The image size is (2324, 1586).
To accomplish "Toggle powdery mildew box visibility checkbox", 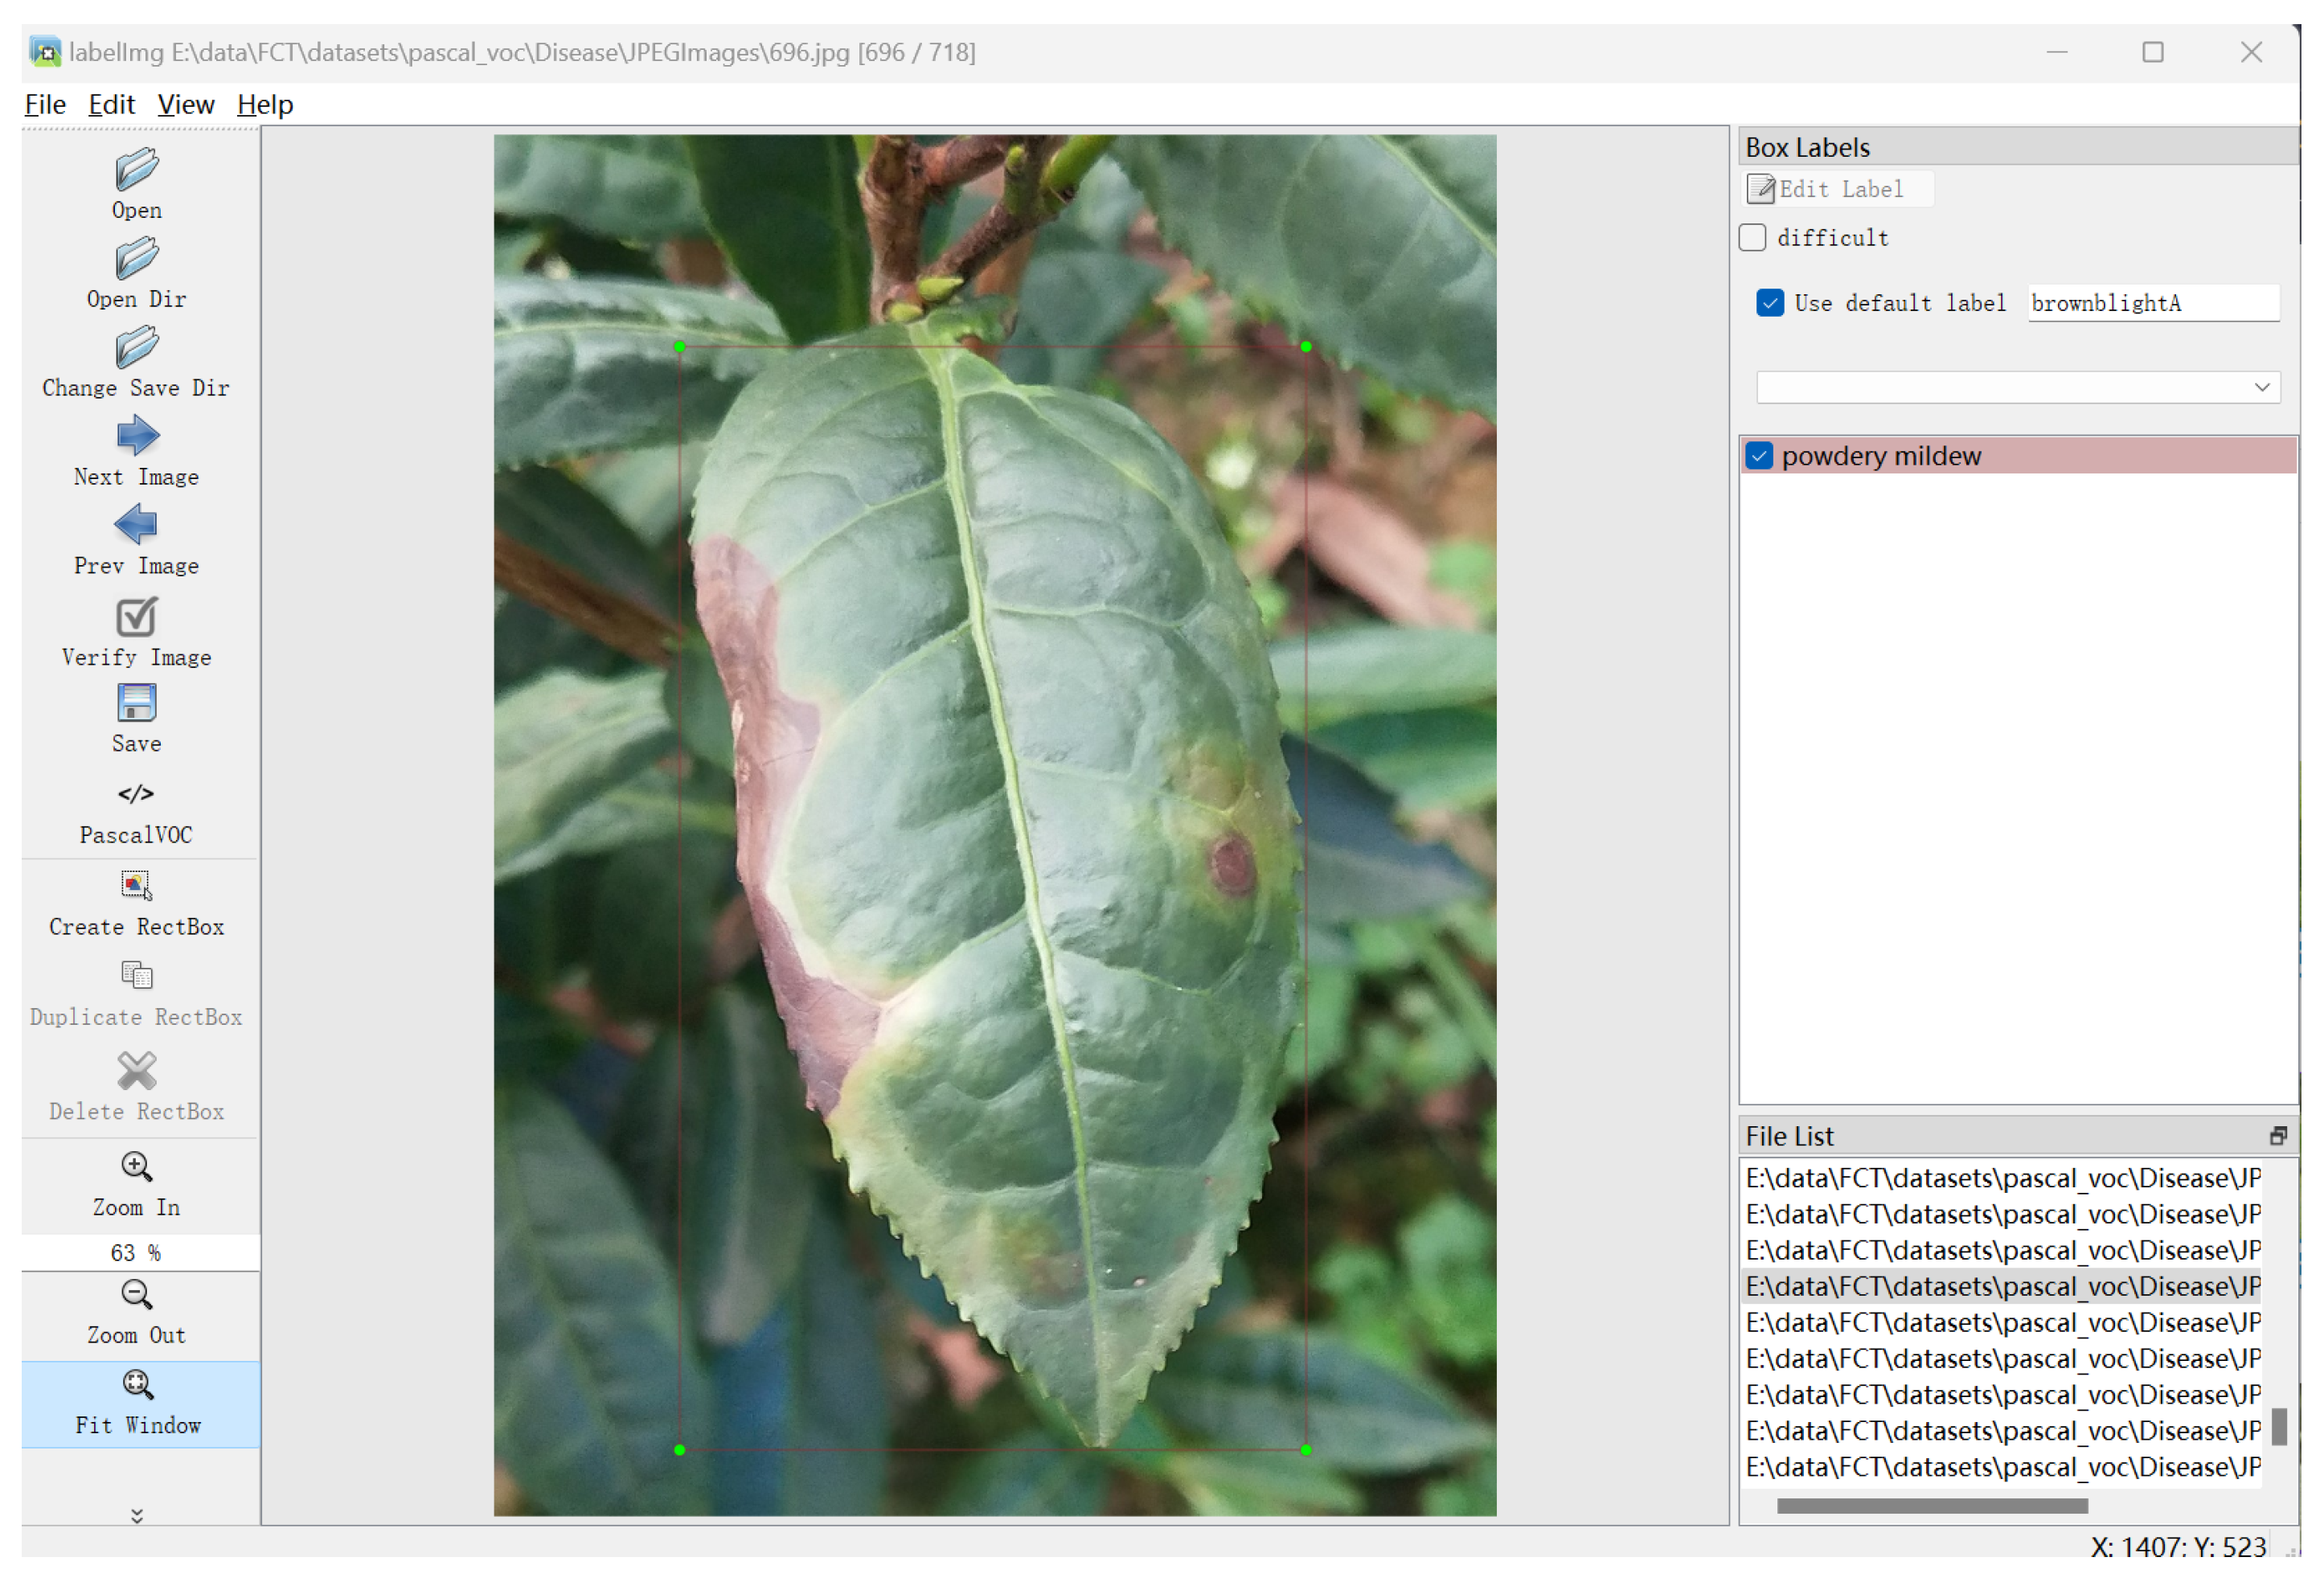I will (x=1759, y=456).
